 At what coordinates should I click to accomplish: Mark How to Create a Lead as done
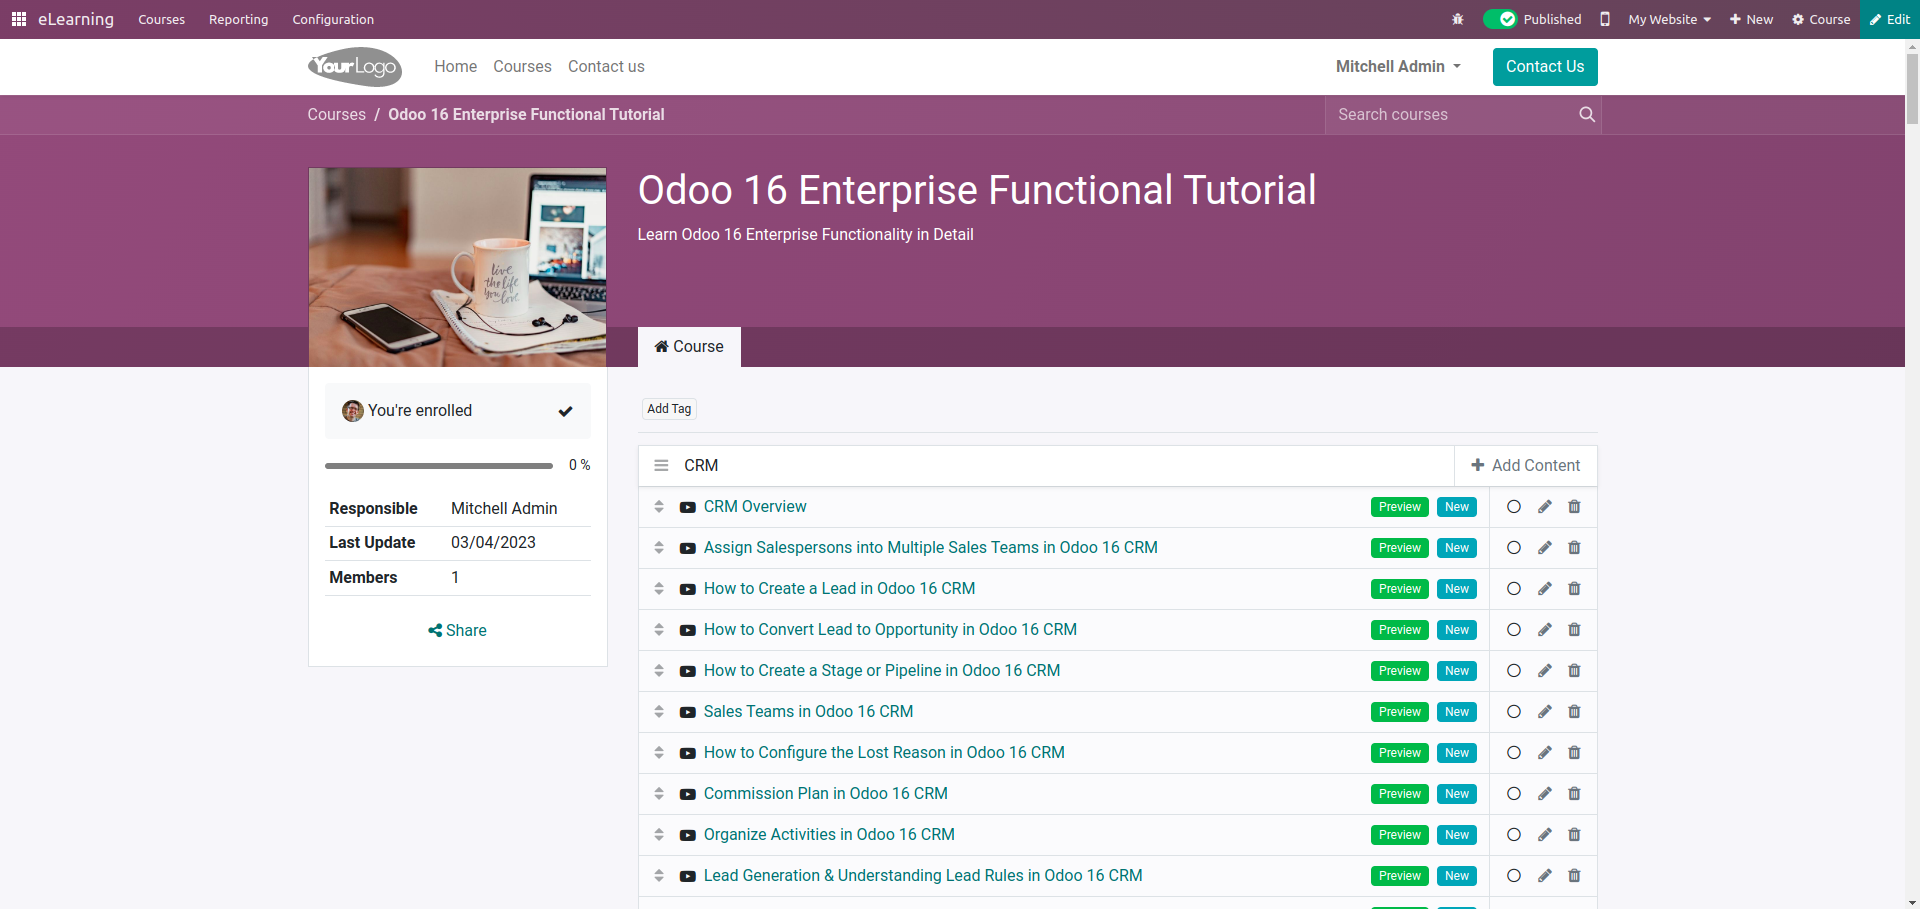(1513, 589)
